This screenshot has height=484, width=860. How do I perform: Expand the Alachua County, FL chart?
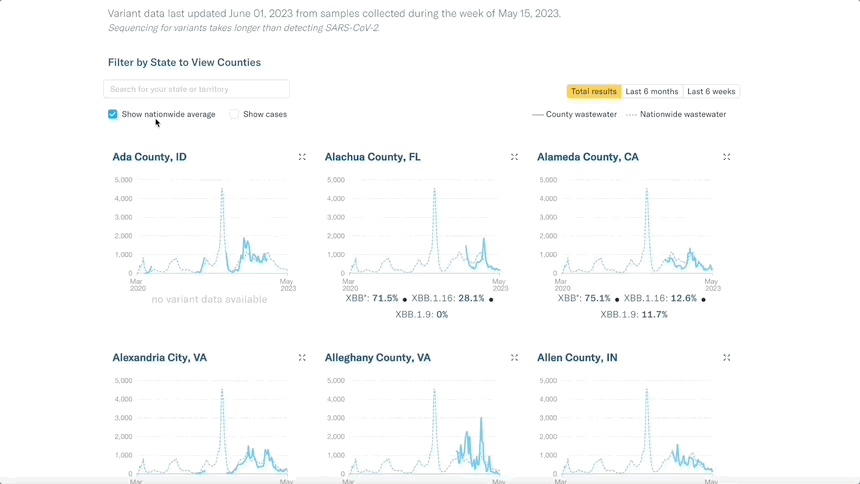click(514, 157)
